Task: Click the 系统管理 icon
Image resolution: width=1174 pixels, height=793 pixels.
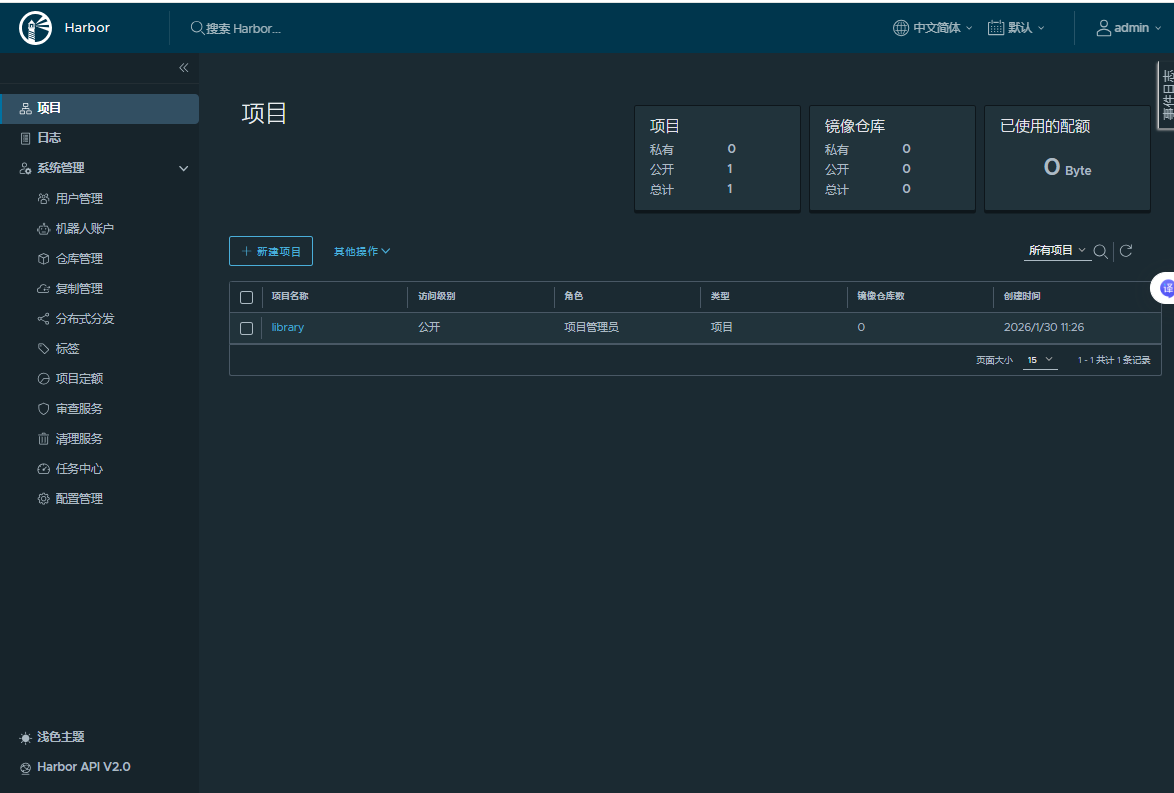Action: tap(25, 168)
